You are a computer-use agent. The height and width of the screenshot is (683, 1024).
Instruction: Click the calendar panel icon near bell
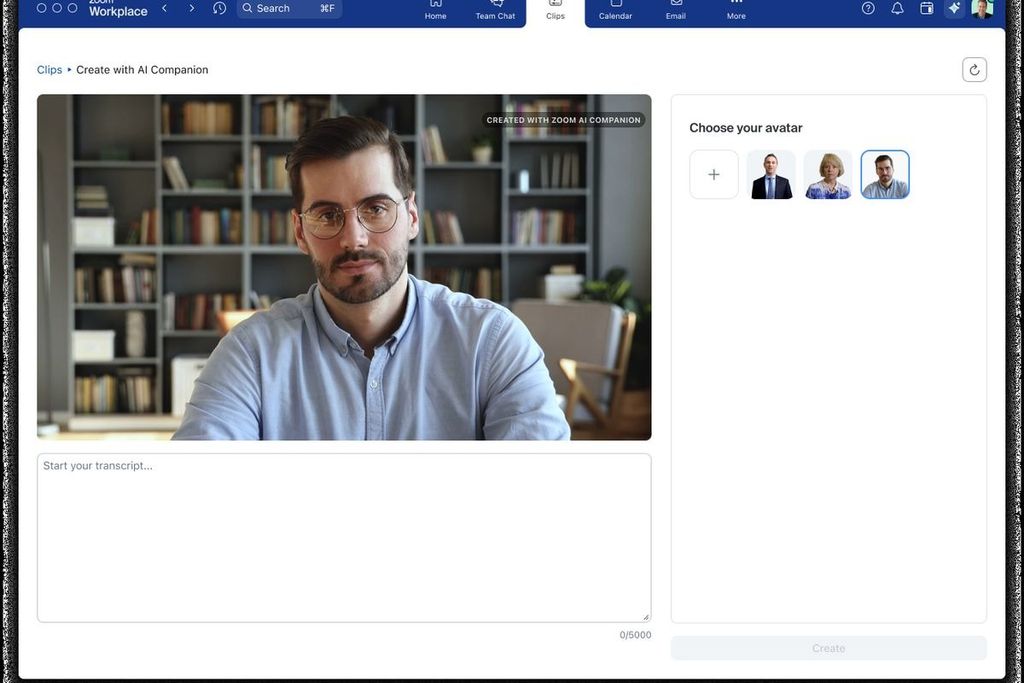(926, 8)
